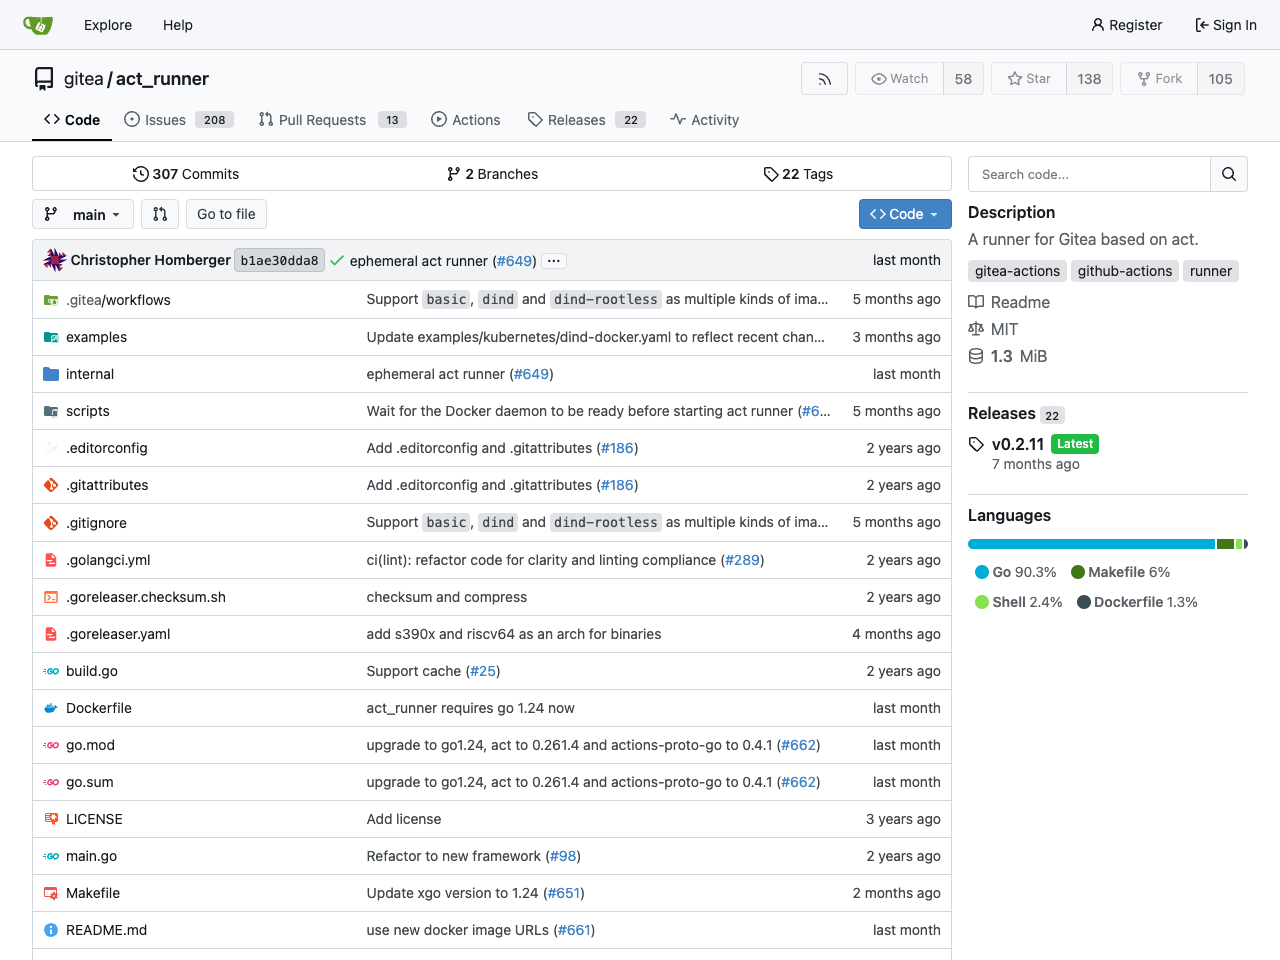Screen dimensions: 1280x960
Task: Click the scripts folder icon
Action: click(x=51, y=411)
